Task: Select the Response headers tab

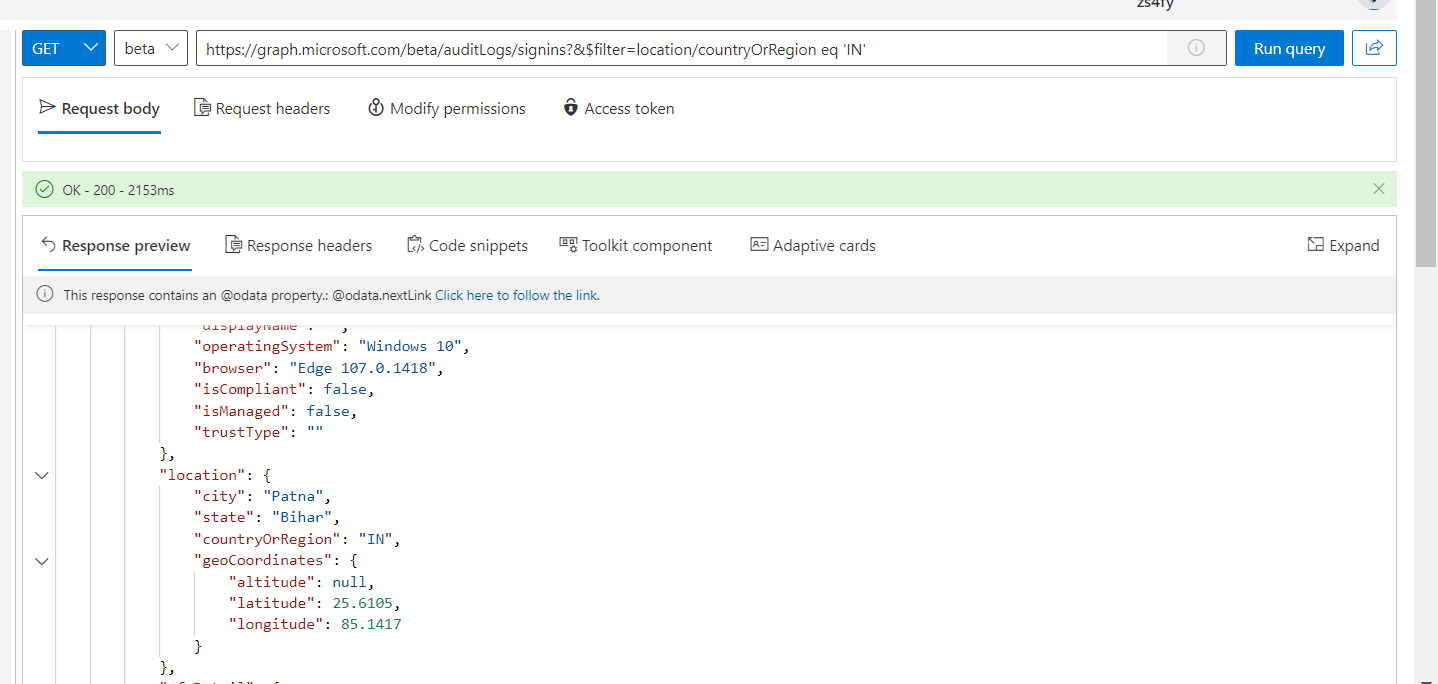Action: [x=299, y=245]
